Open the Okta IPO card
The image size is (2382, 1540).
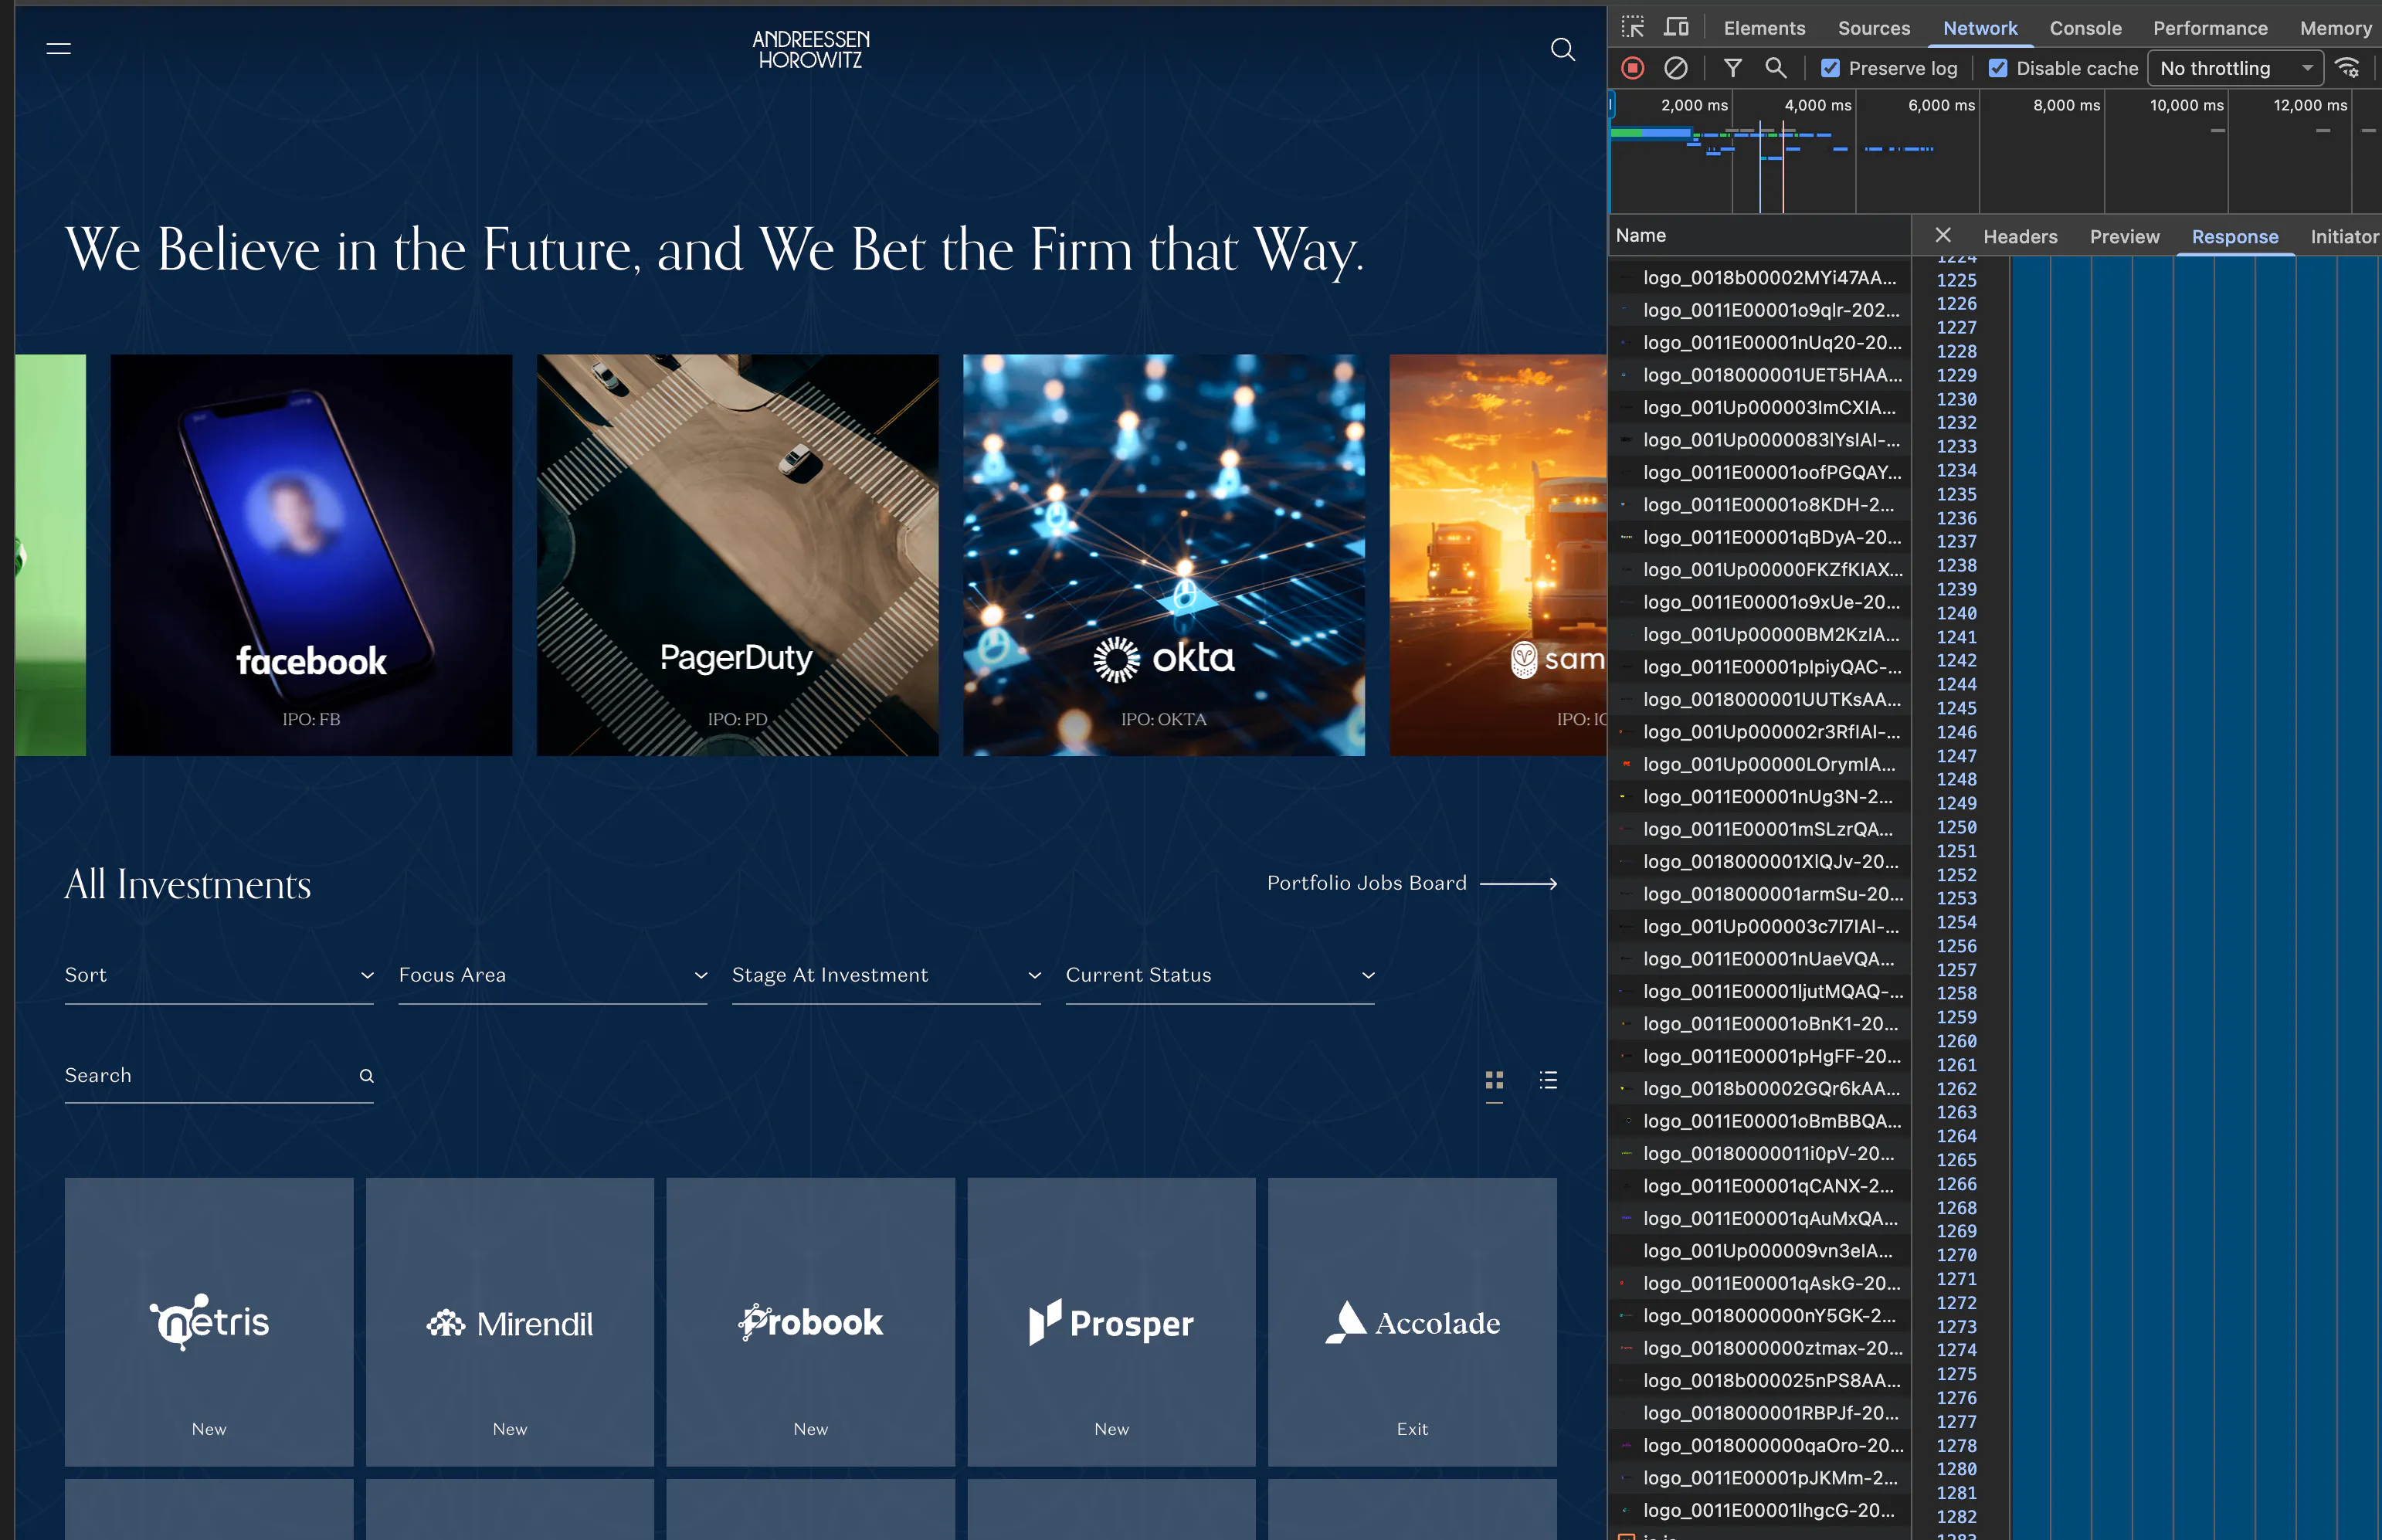coord(1164,555)
